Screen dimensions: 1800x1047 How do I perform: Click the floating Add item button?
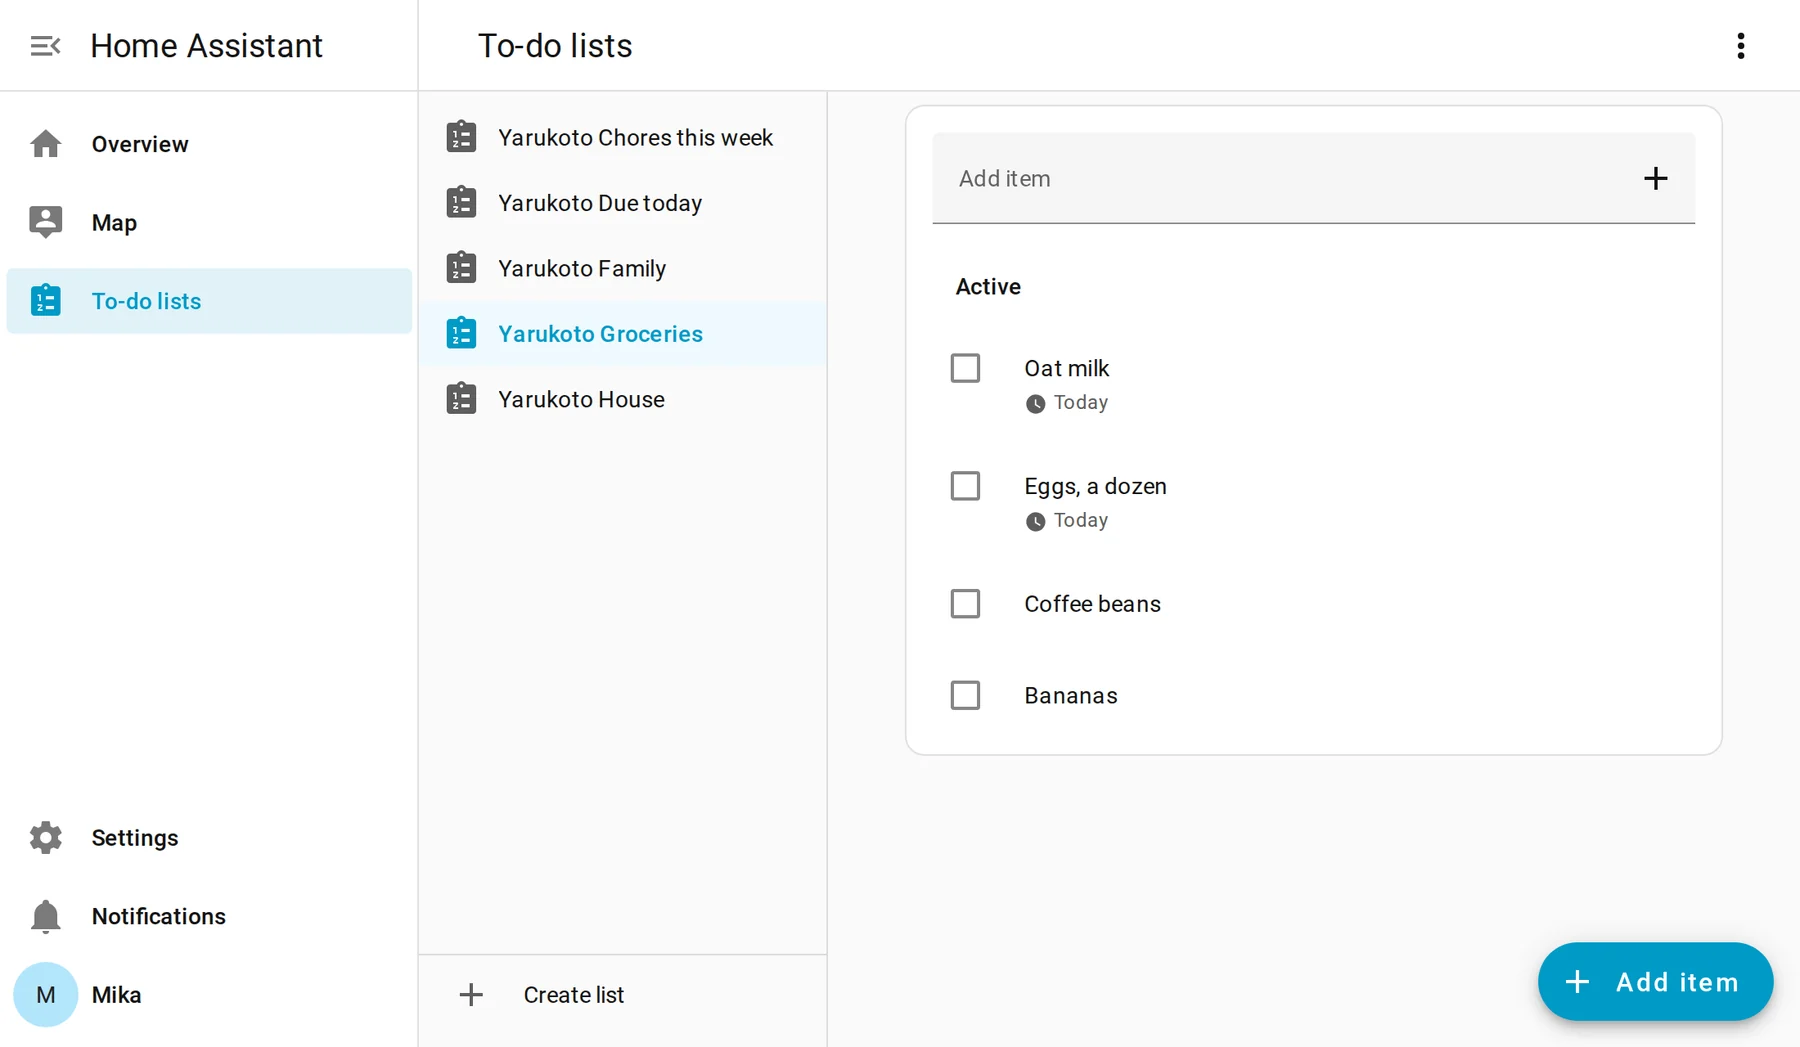(1655, 982)
